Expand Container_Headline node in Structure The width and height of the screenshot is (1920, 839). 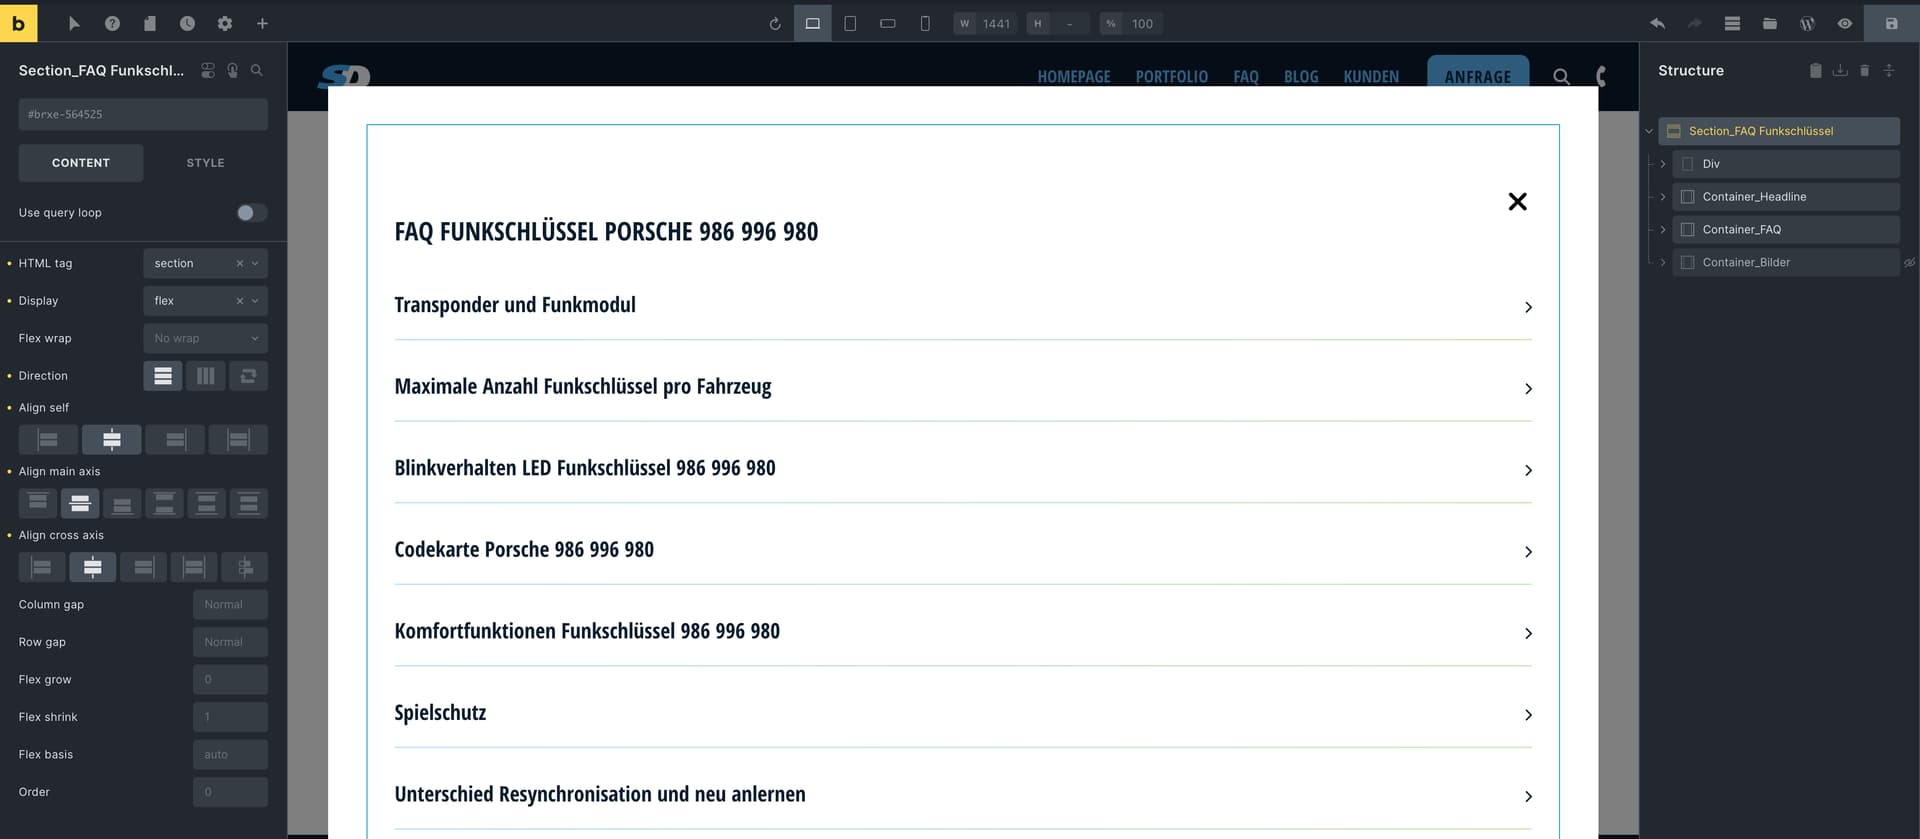(x=1663, y=197)
